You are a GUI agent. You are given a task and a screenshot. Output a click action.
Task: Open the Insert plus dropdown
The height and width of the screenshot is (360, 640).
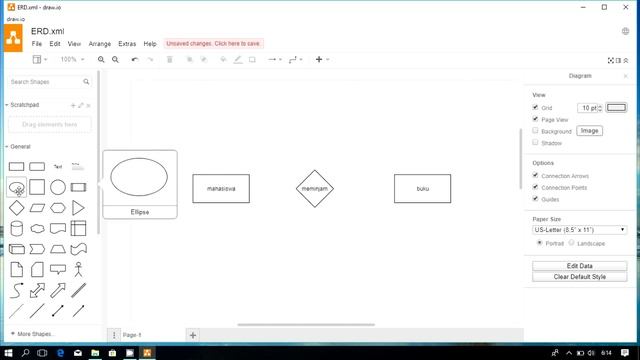pyautogui.click(x=322, y=60)
